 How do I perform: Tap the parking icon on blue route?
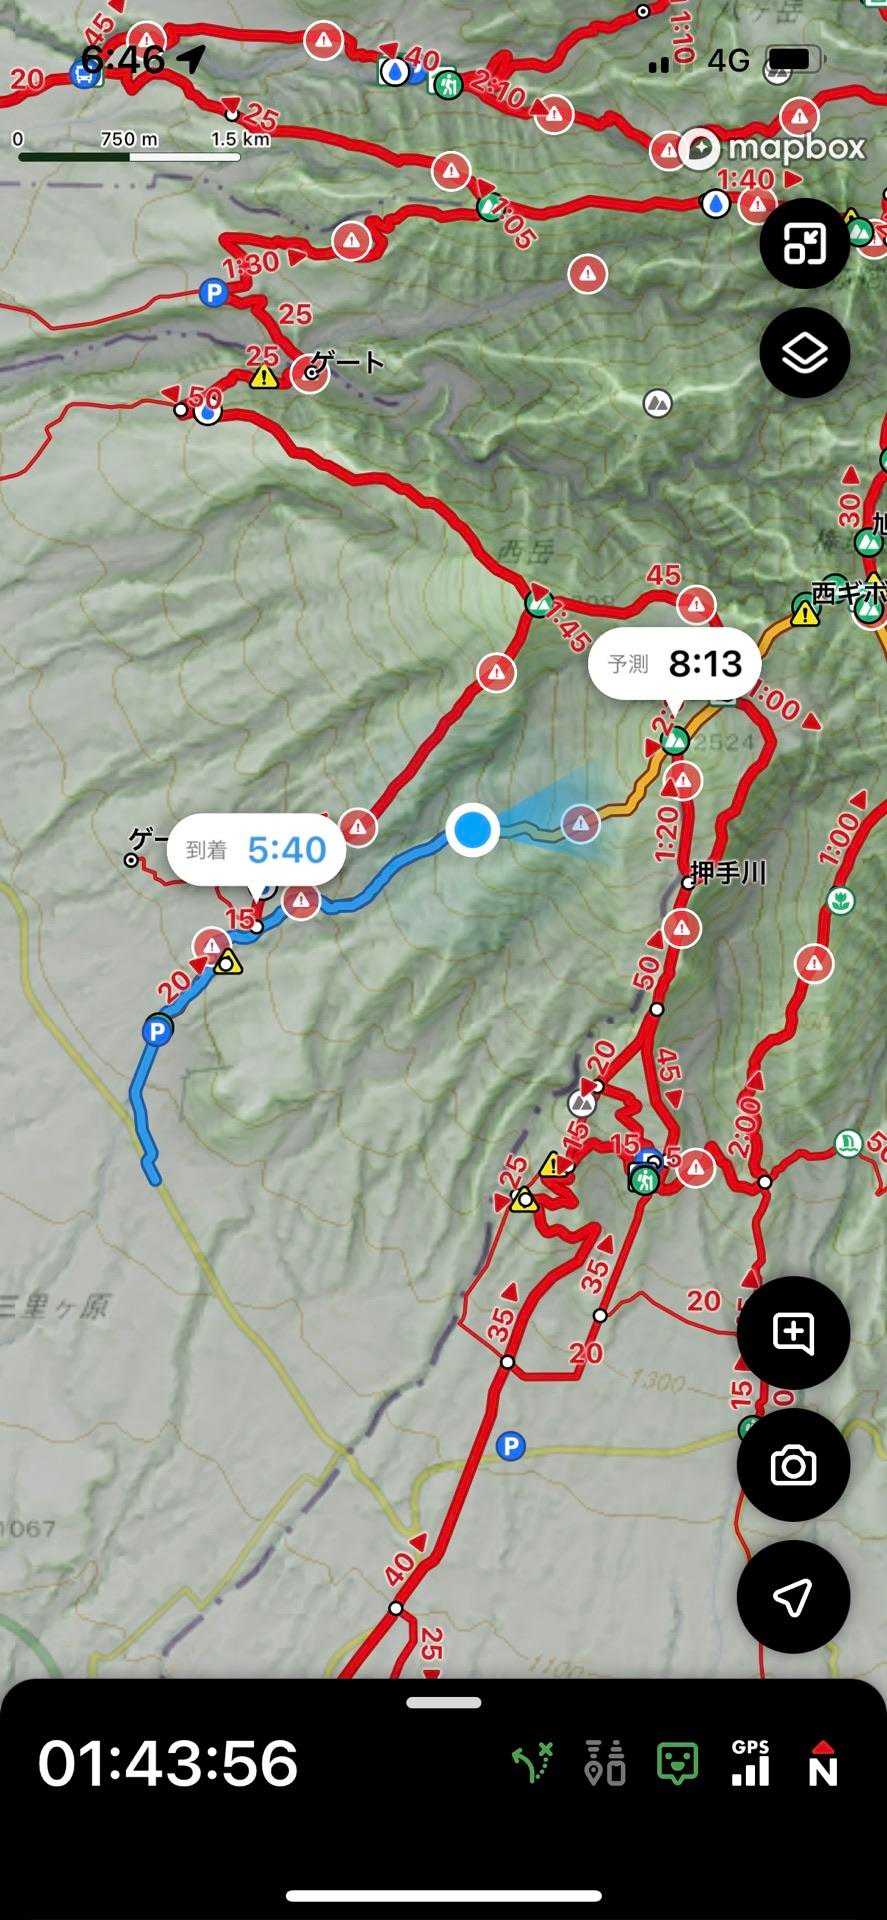coord(157,1031)
